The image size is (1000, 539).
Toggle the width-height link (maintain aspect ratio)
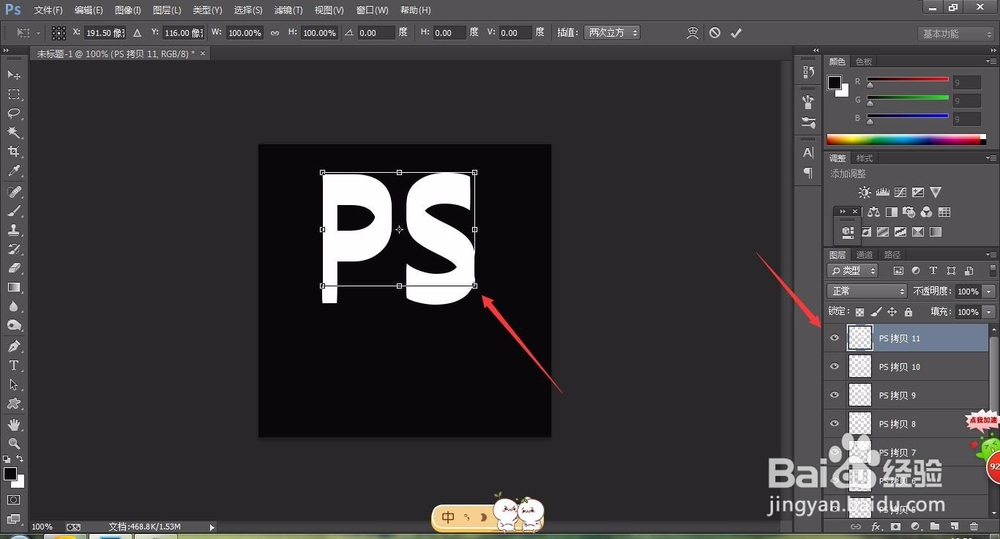[x=275, y=33]
